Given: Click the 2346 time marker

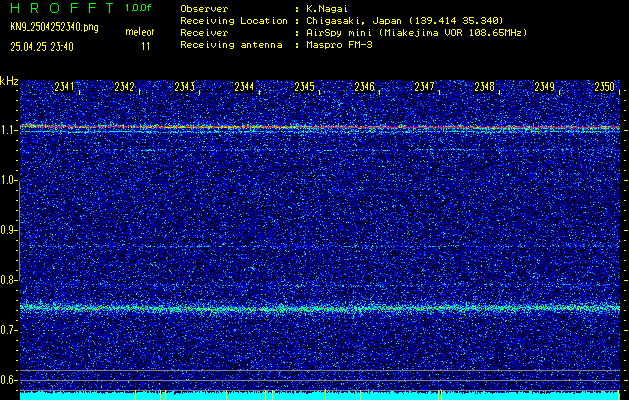Looking at the screenshot, I should coord(365,87).
